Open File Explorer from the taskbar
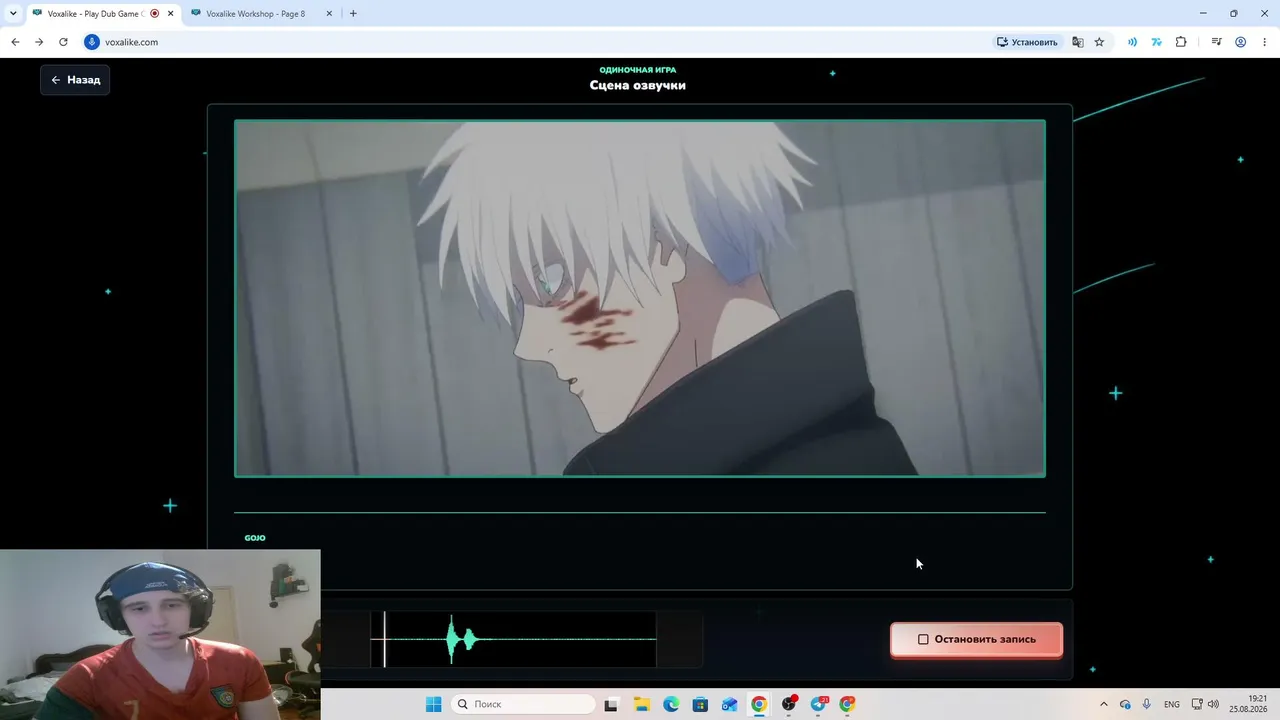Screen dimensions: 1280x720 641,704
